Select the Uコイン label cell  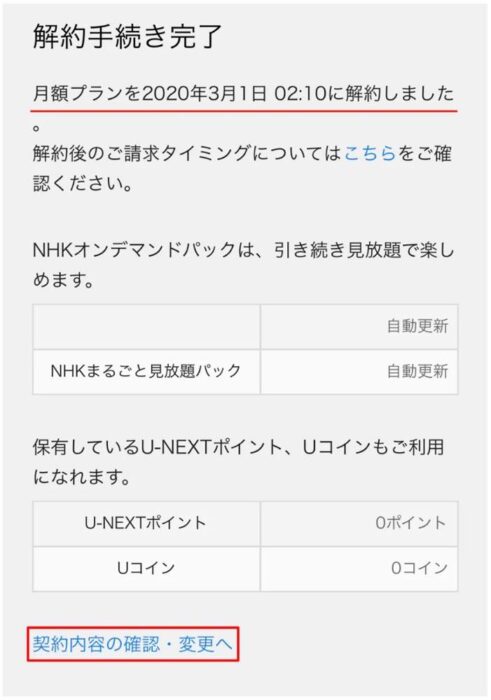coord(146,568)
